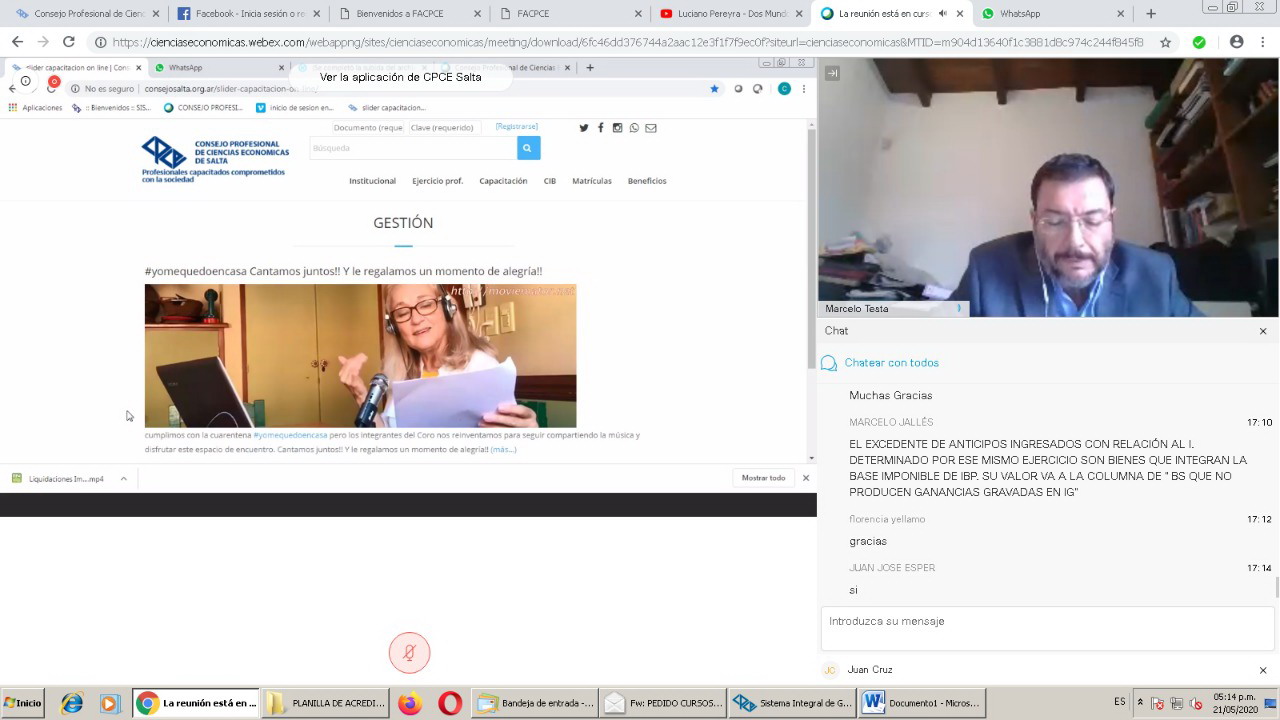Go back in the outer Chrome window
Image resolution: width=1280 pixels, height=720 pixels.
(x=17, y=42)
